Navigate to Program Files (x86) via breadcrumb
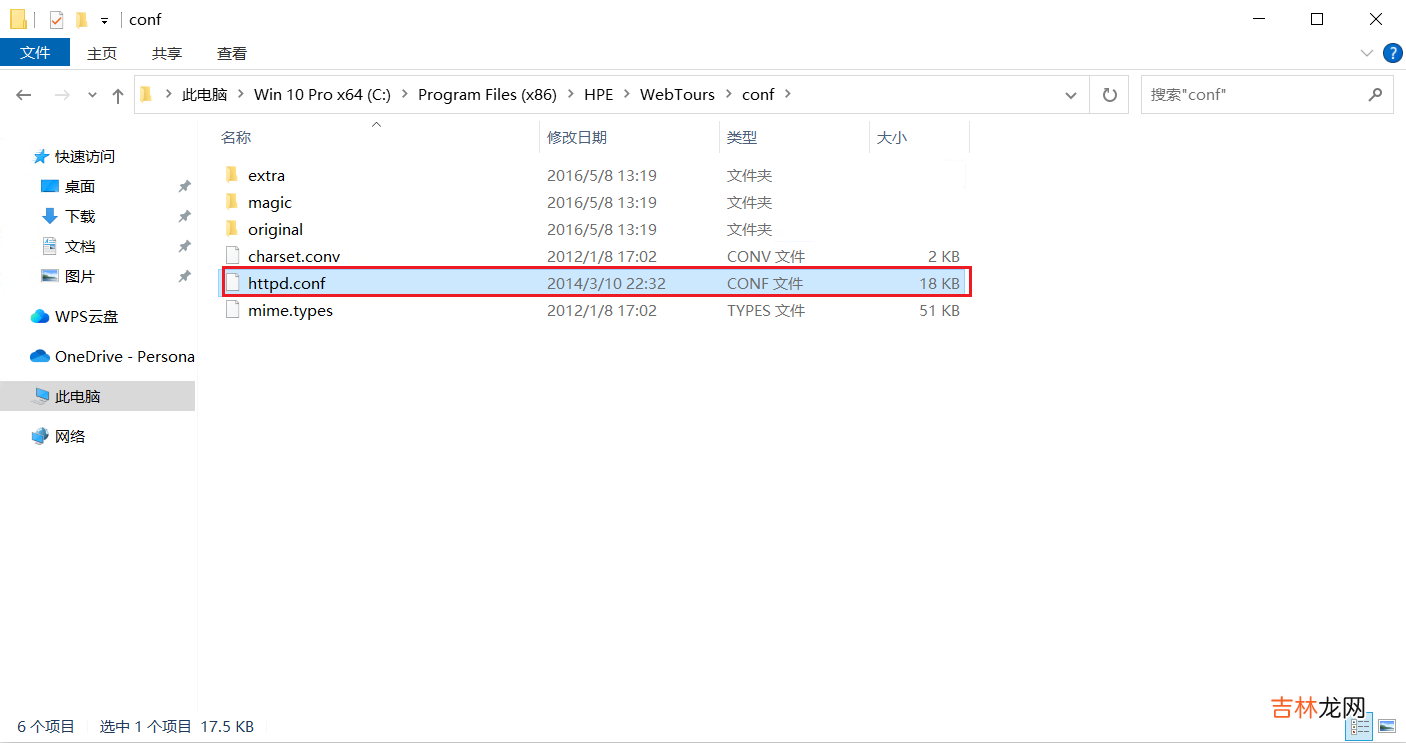The image size is (1406, 743). click(x=487, y=94)
